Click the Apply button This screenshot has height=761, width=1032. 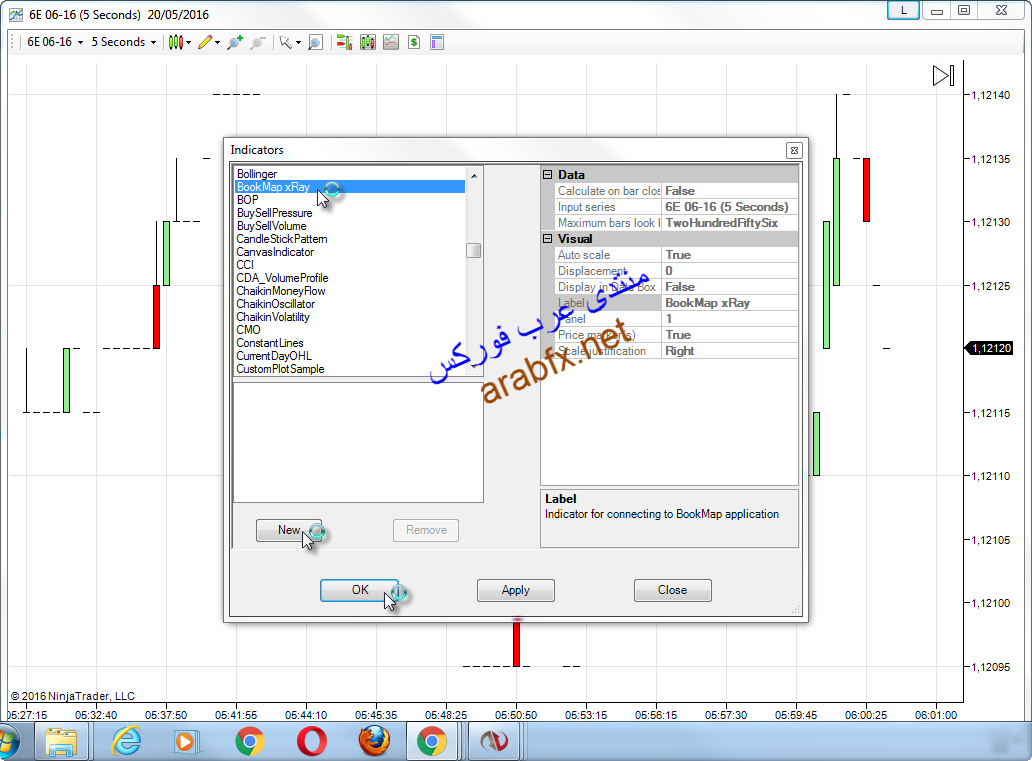point(515,590)
